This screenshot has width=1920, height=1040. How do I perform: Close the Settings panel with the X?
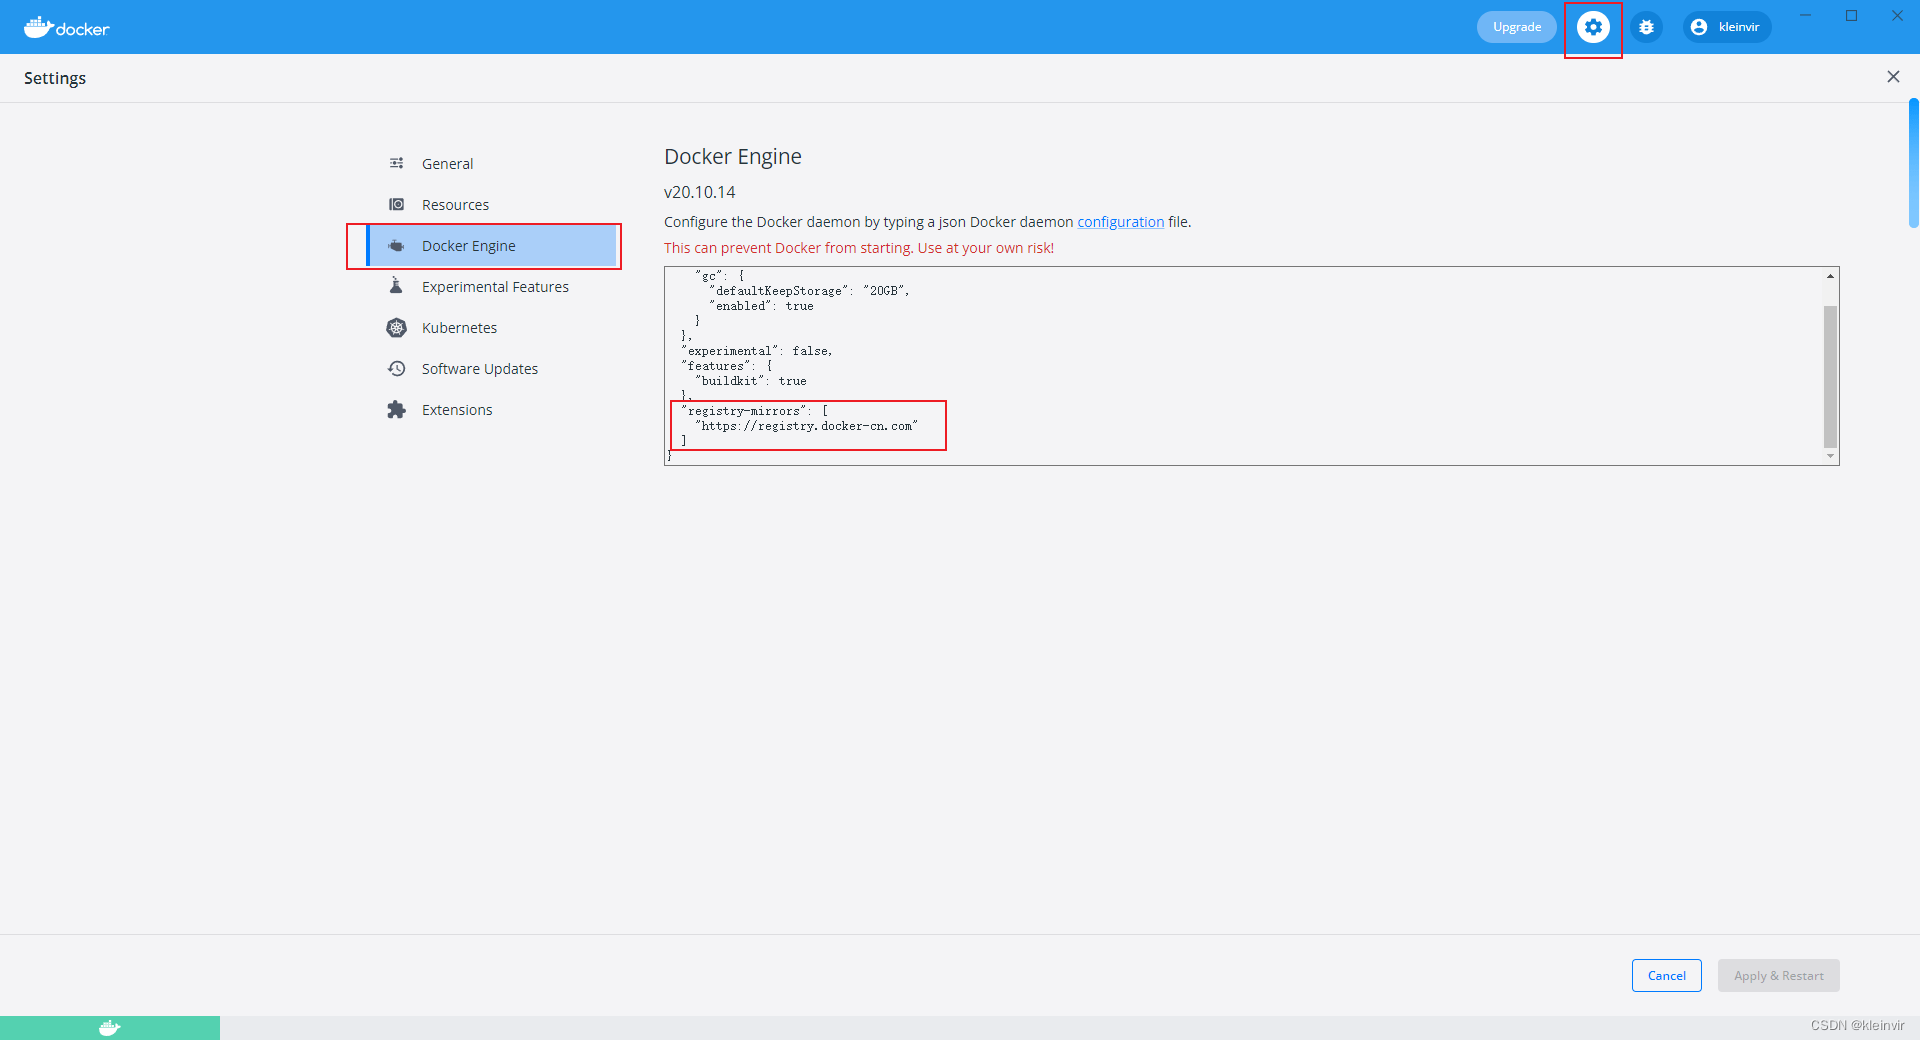[x=1893, y=77]
